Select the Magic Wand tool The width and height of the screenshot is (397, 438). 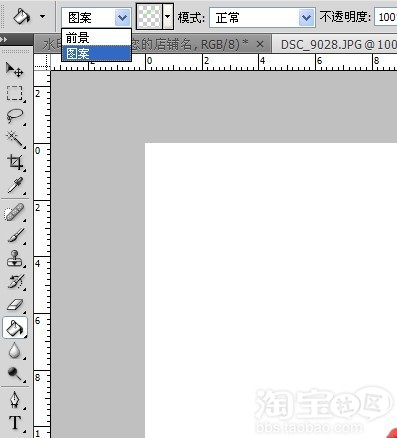pyautogui.click(x=15, y=139)
